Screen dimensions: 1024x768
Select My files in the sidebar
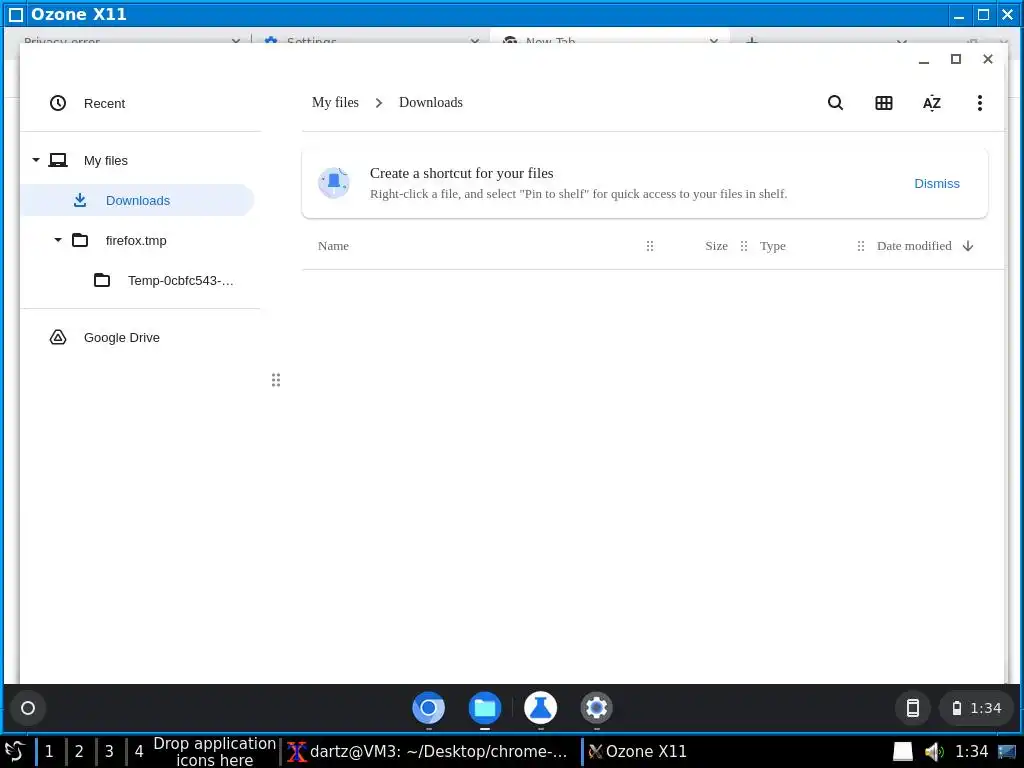click(138, 161)
